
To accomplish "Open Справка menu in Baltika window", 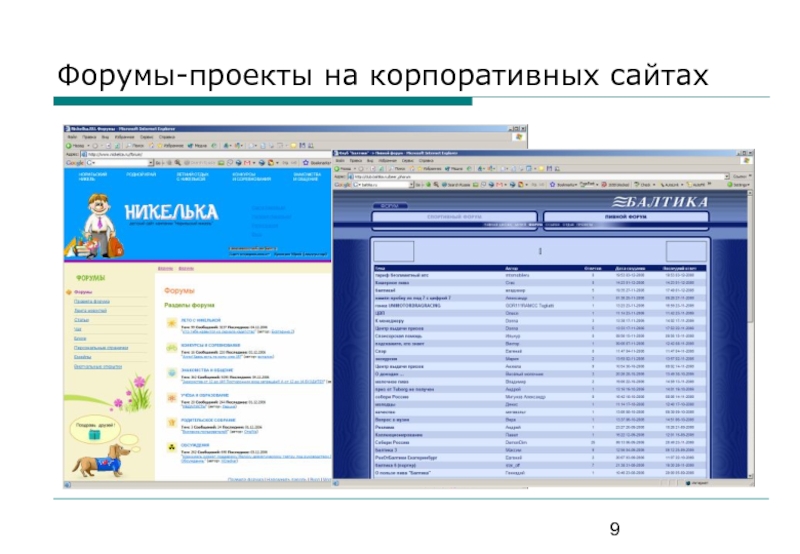I will tap(426, 160).
